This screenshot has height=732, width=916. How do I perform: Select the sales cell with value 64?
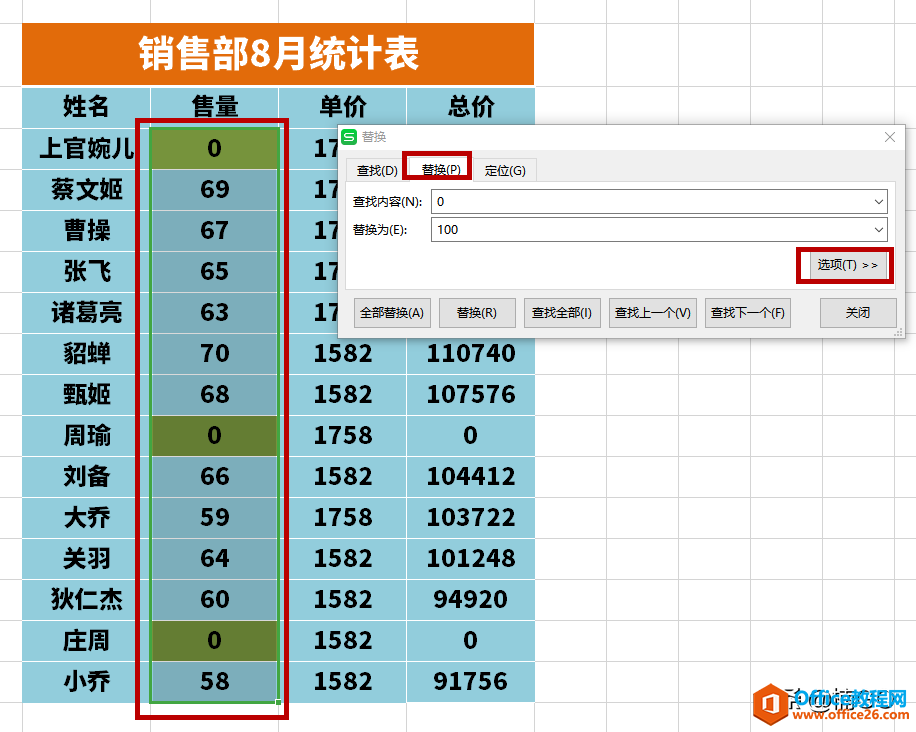(x=214, y=558)
